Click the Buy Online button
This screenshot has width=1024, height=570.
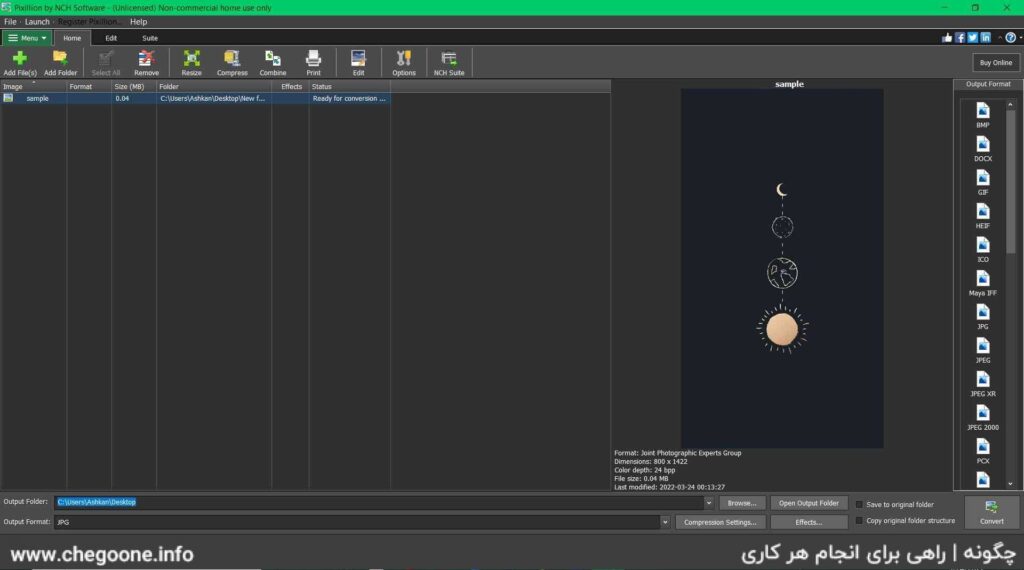tap(995, 63)
